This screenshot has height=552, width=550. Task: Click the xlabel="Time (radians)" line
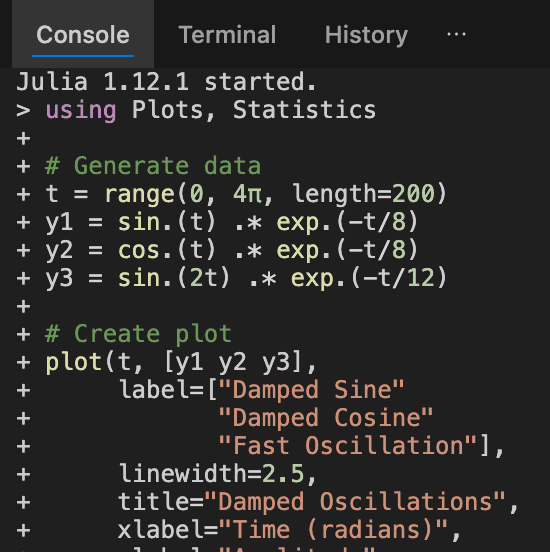(x=289, y=530)
